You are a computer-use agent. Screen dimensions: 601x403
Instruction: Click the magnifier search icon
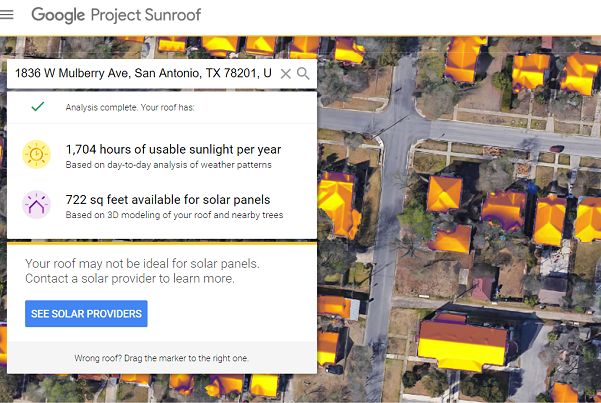303,74
